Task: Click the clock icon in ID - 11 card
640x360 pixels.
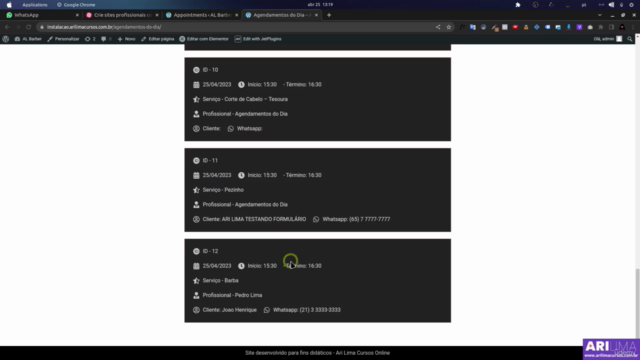Action: point(241,175)
